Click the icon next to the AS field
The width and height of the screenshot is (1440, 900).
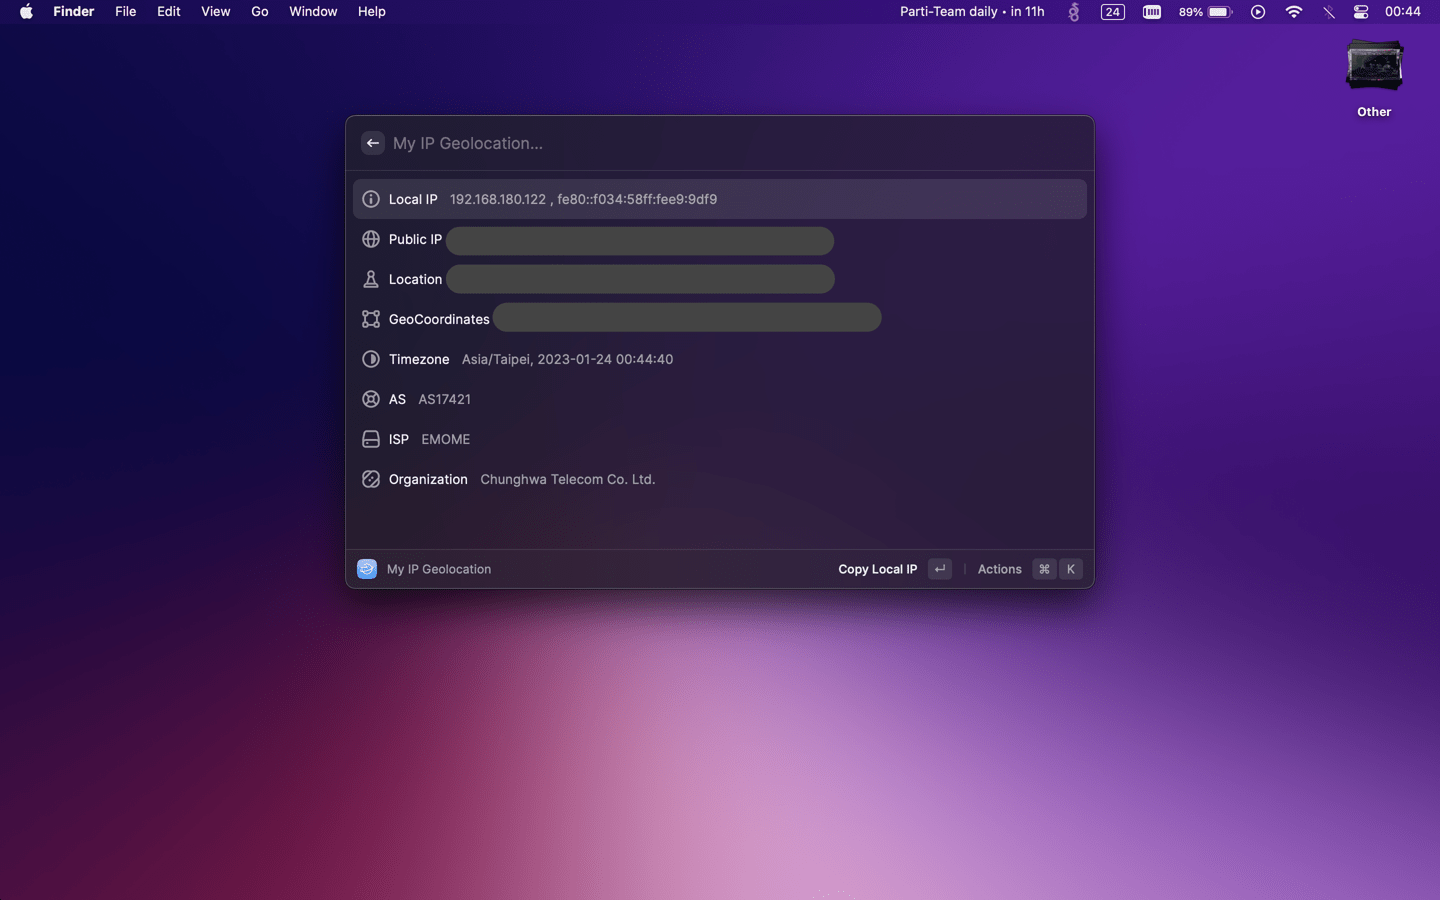[371, 398]
